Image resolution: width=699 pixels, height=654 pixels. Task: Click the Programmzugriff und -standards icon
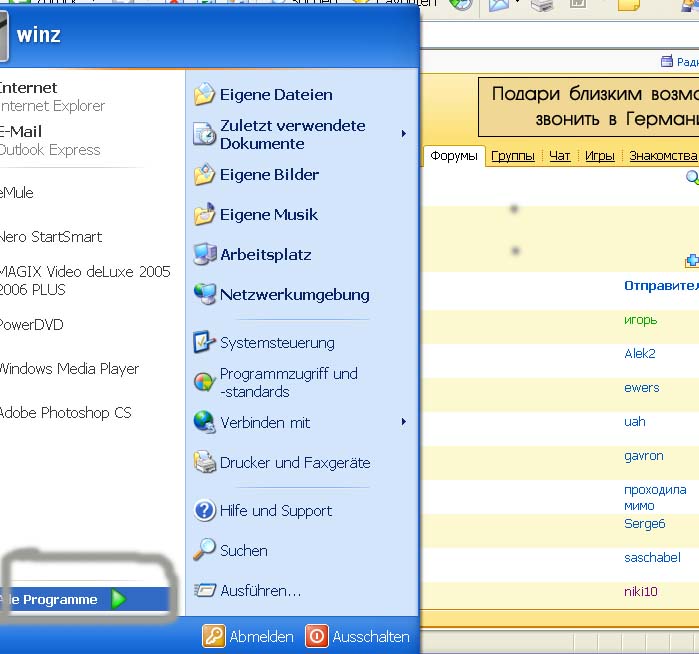coord(205,383)
